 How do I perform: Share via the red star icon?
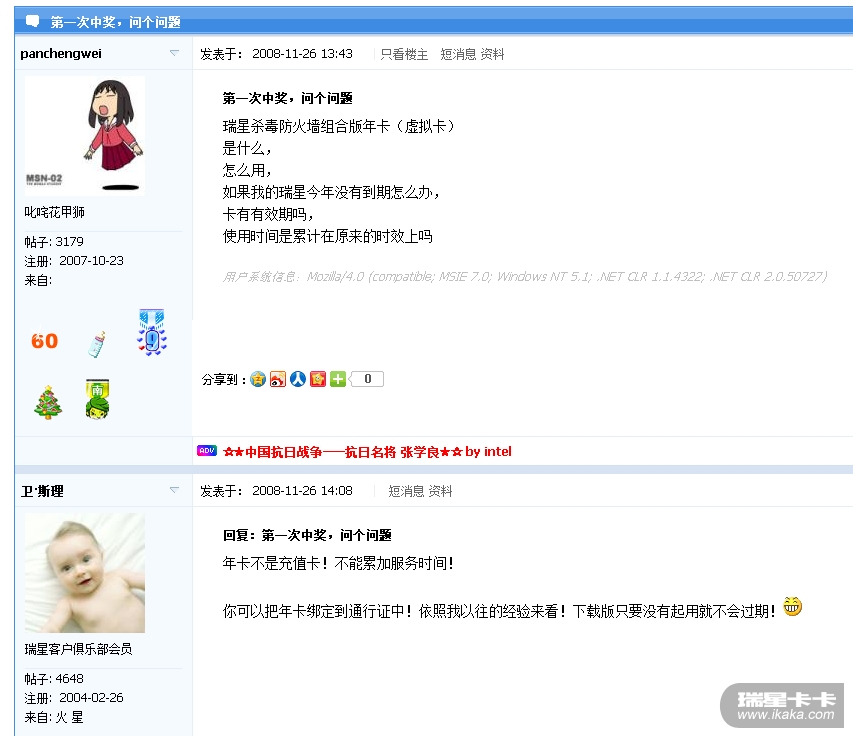[x=318, y=379]
